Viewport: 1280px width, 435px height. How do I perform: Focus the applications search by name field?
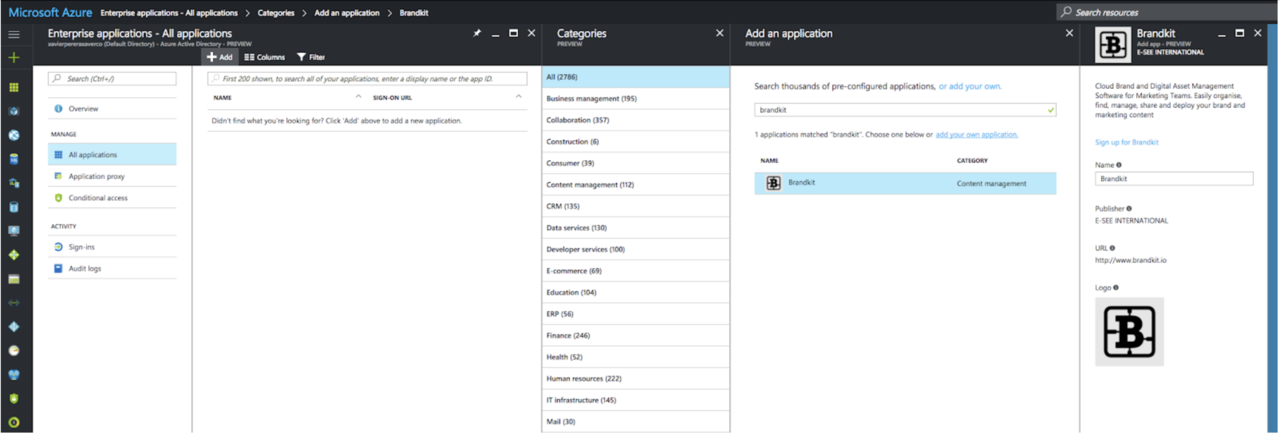click(367, 78)
